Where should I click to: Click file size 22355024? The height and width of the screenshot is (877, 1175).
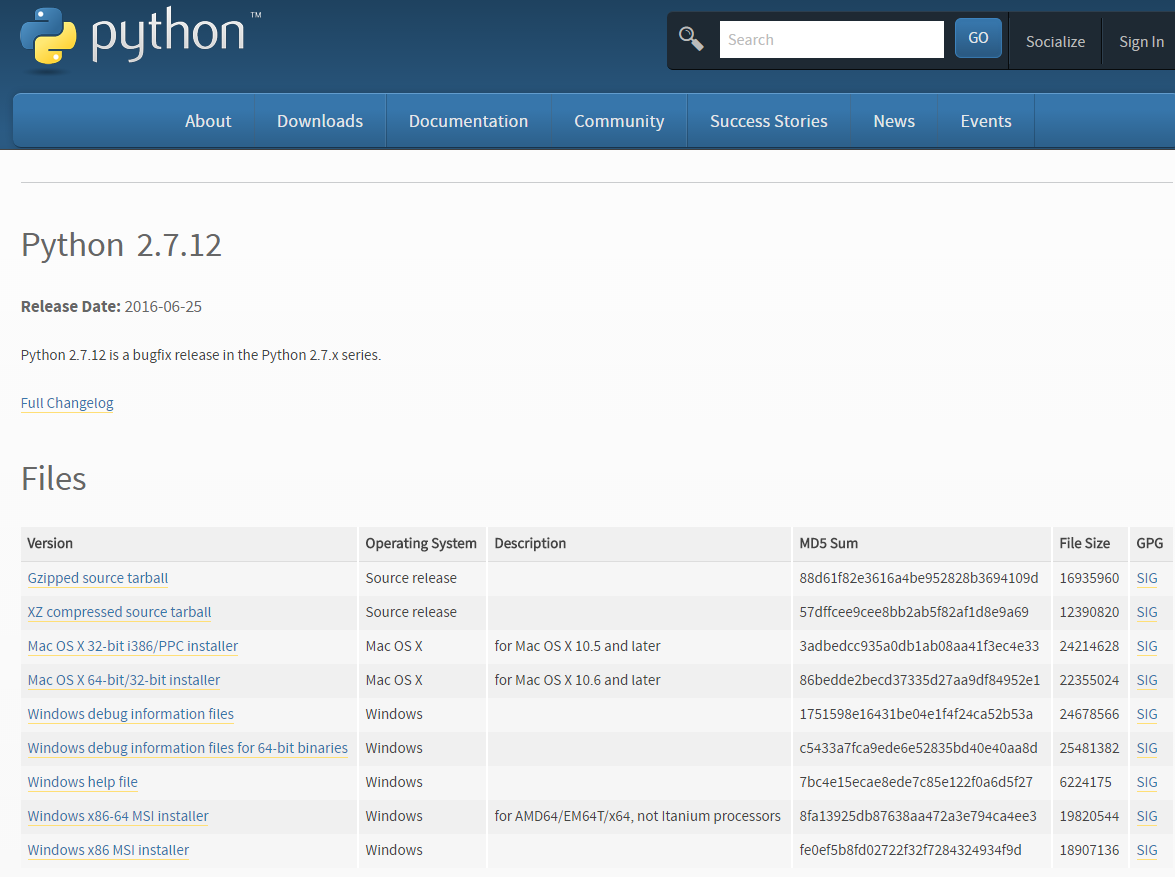pyautogui.click(x=1089, y=680)
